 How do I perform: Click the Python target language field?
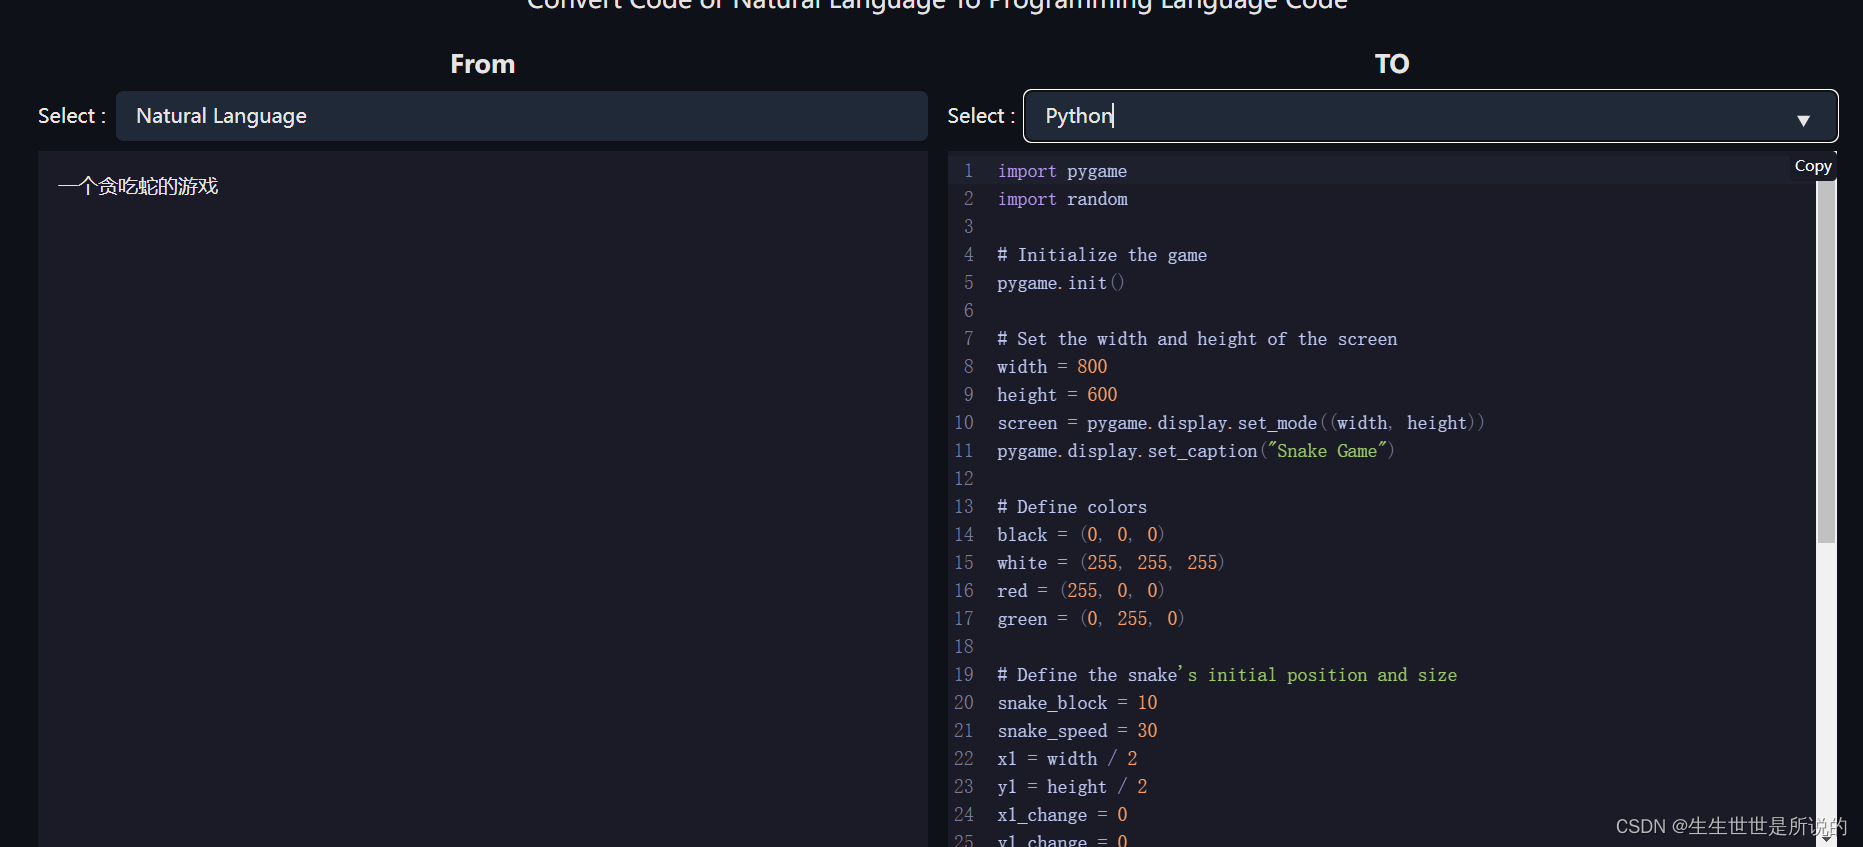coord(1430,116)
